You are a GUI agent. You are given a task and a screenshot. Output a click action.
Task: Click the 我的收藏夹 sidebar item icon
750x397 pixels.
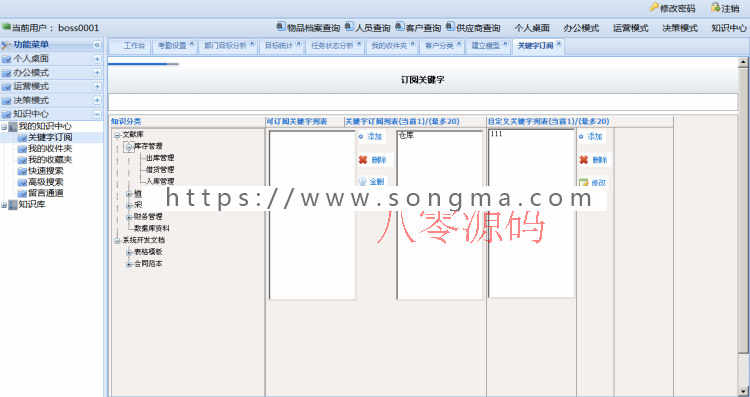coord(22,160)
